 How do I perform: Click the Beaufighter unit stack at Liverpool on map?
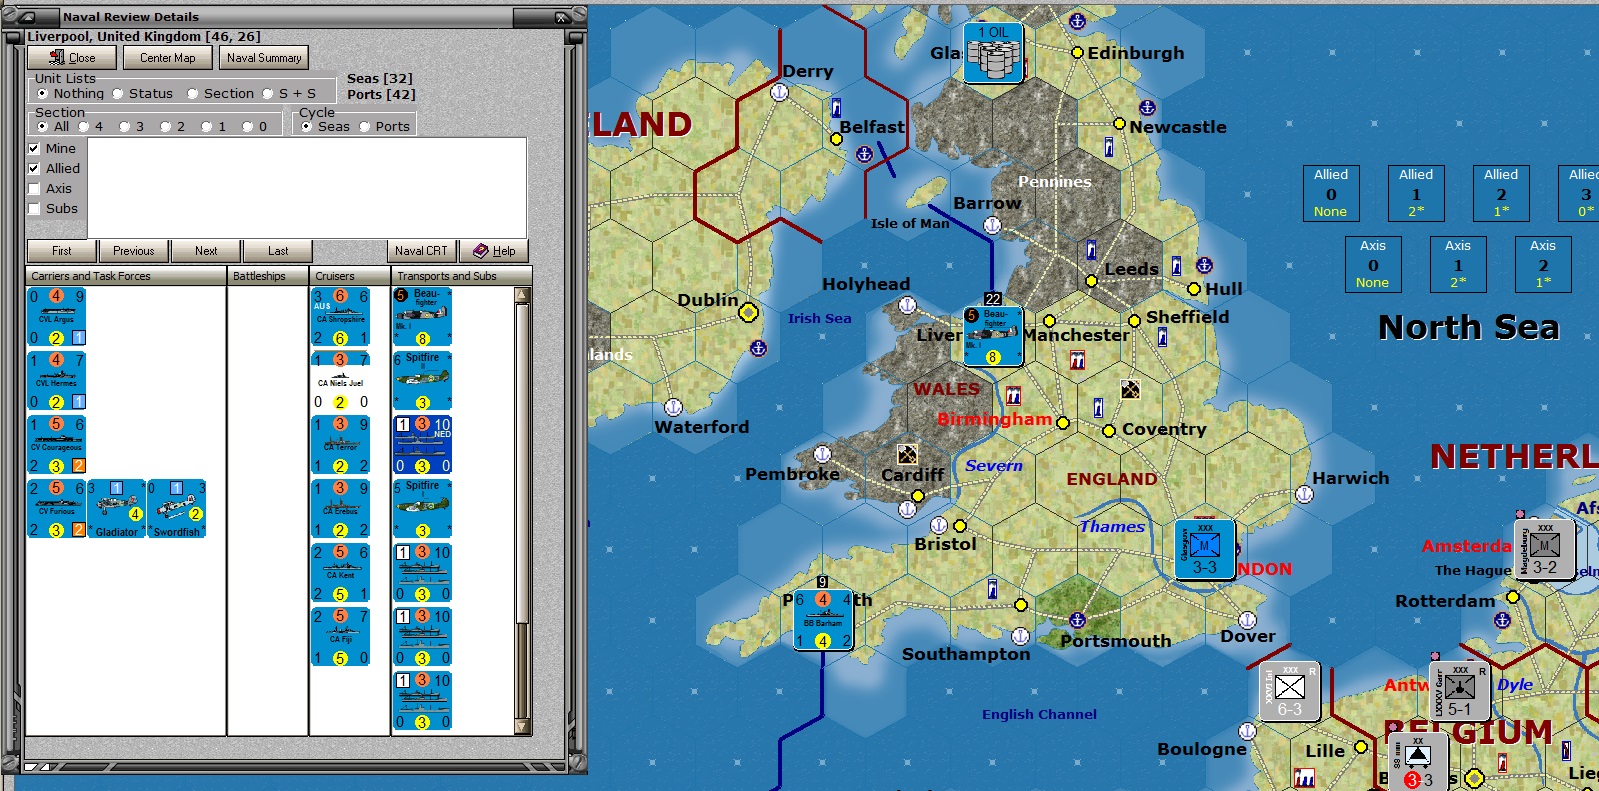click(x=993, y=336)
